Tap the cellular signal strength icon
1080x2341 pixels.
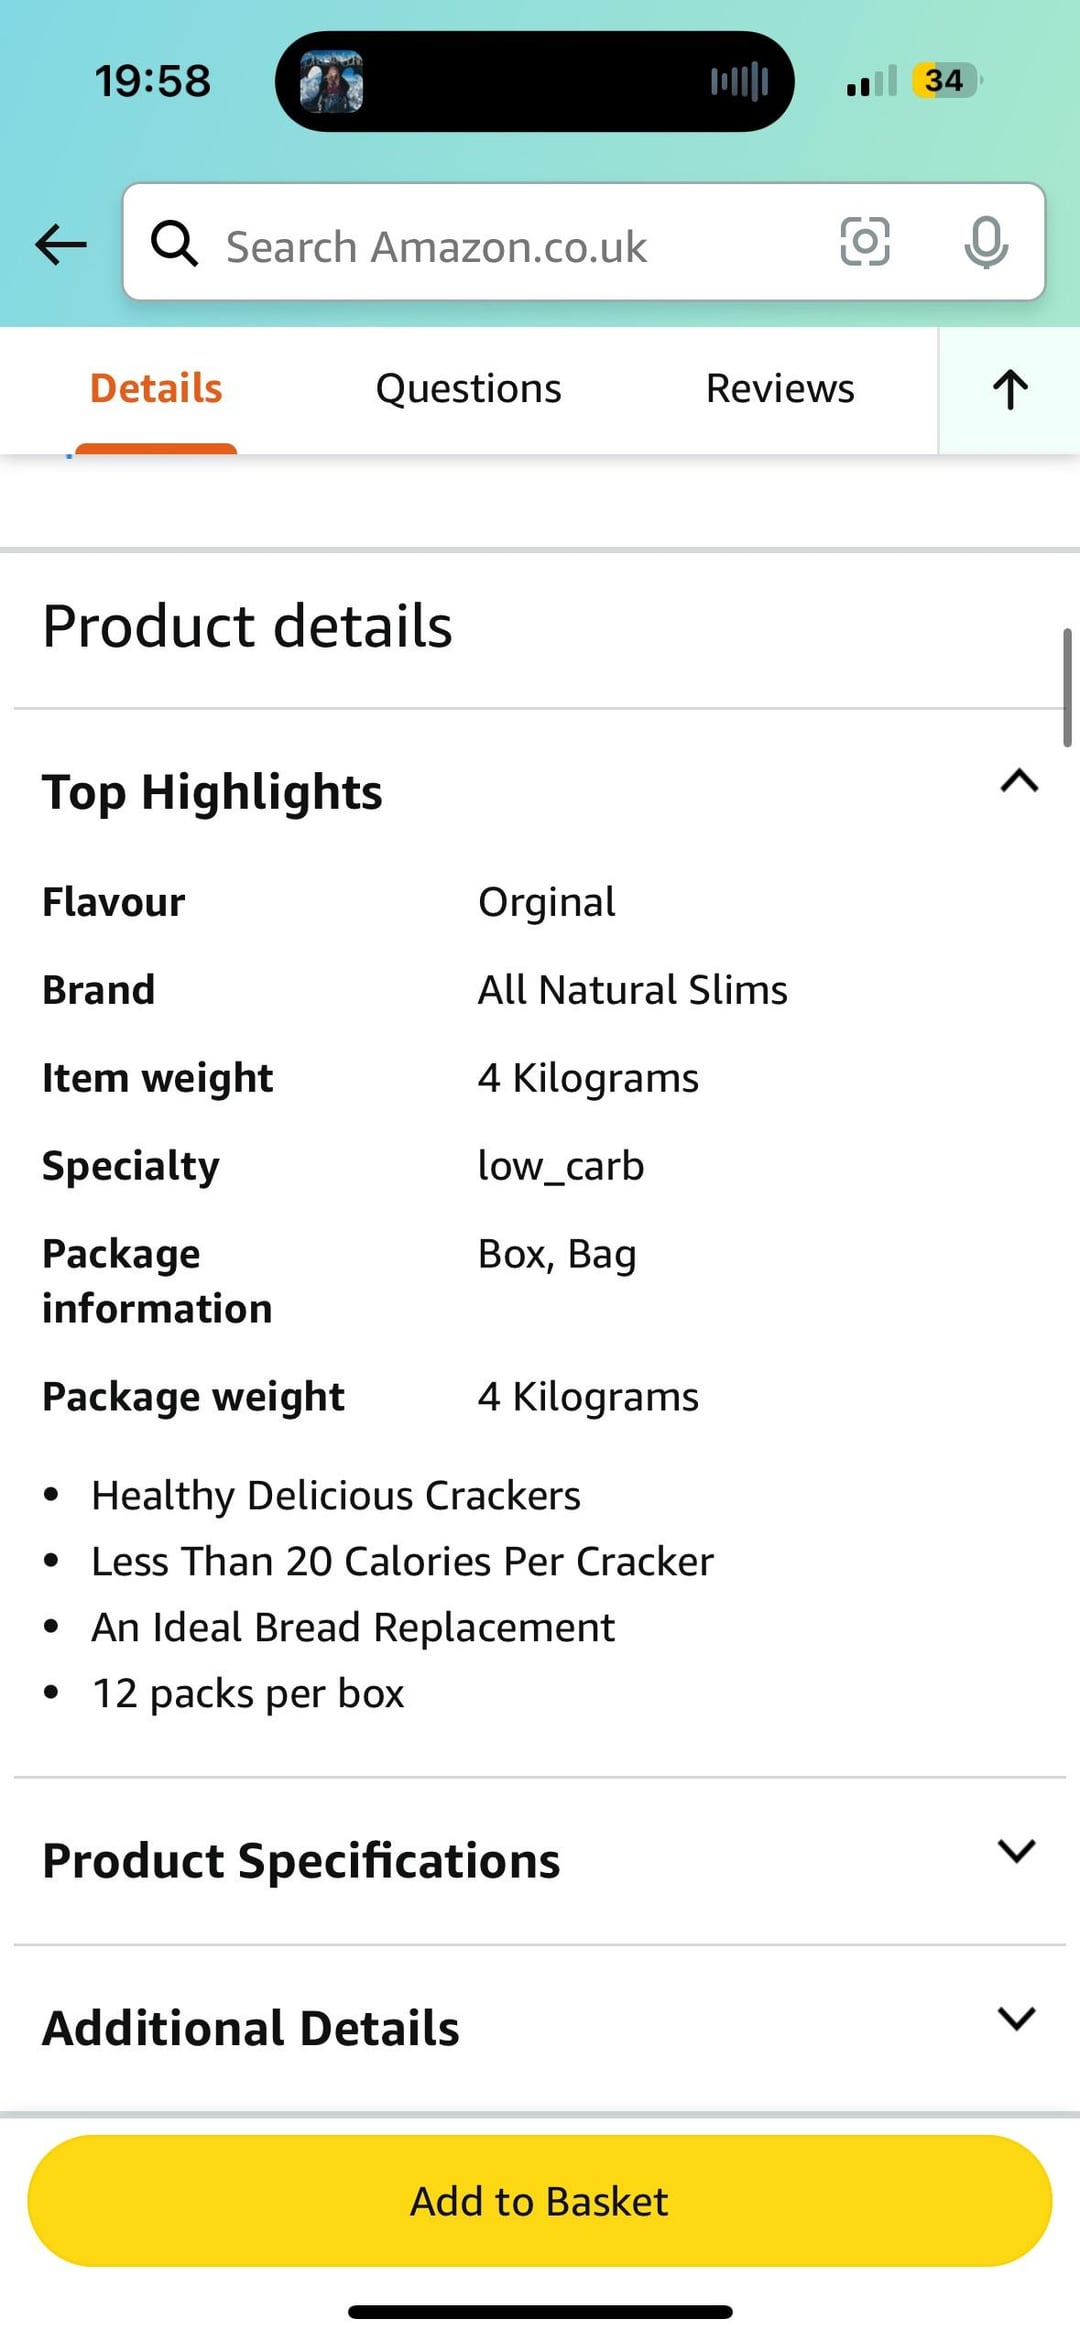point(871,81)
